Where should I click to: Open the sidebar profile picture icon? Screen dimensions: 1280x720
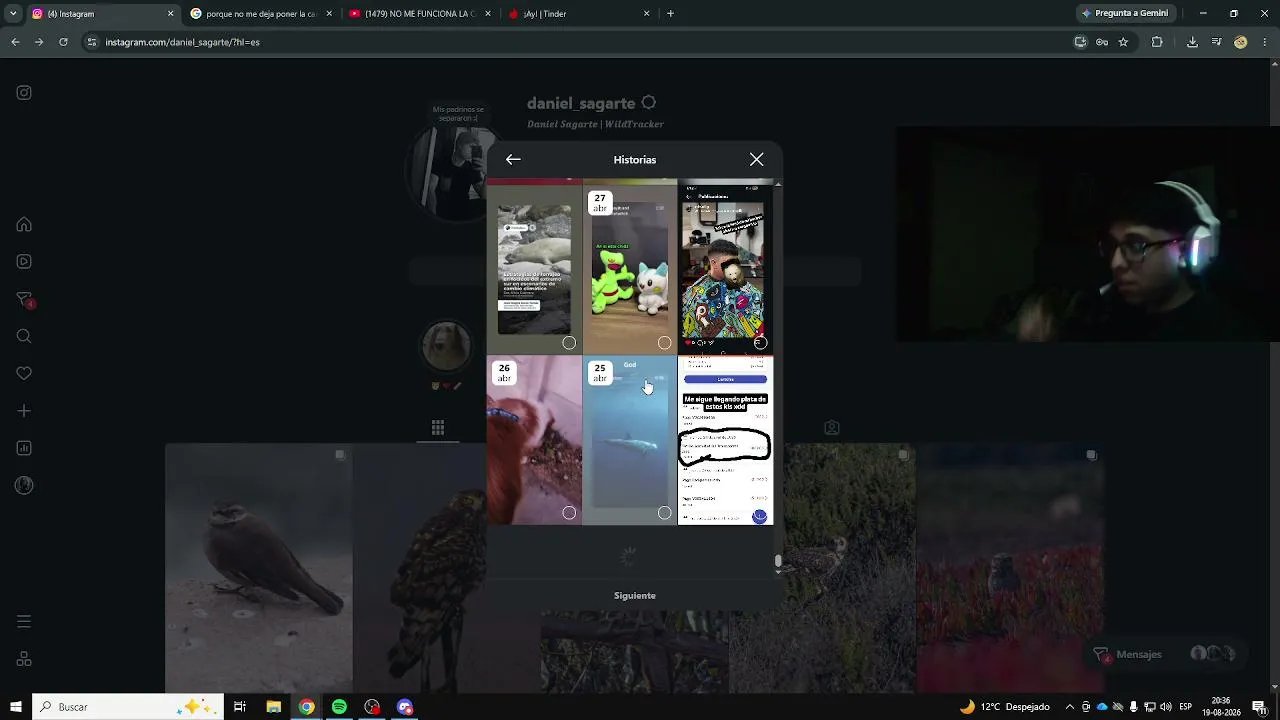[24, 486]
